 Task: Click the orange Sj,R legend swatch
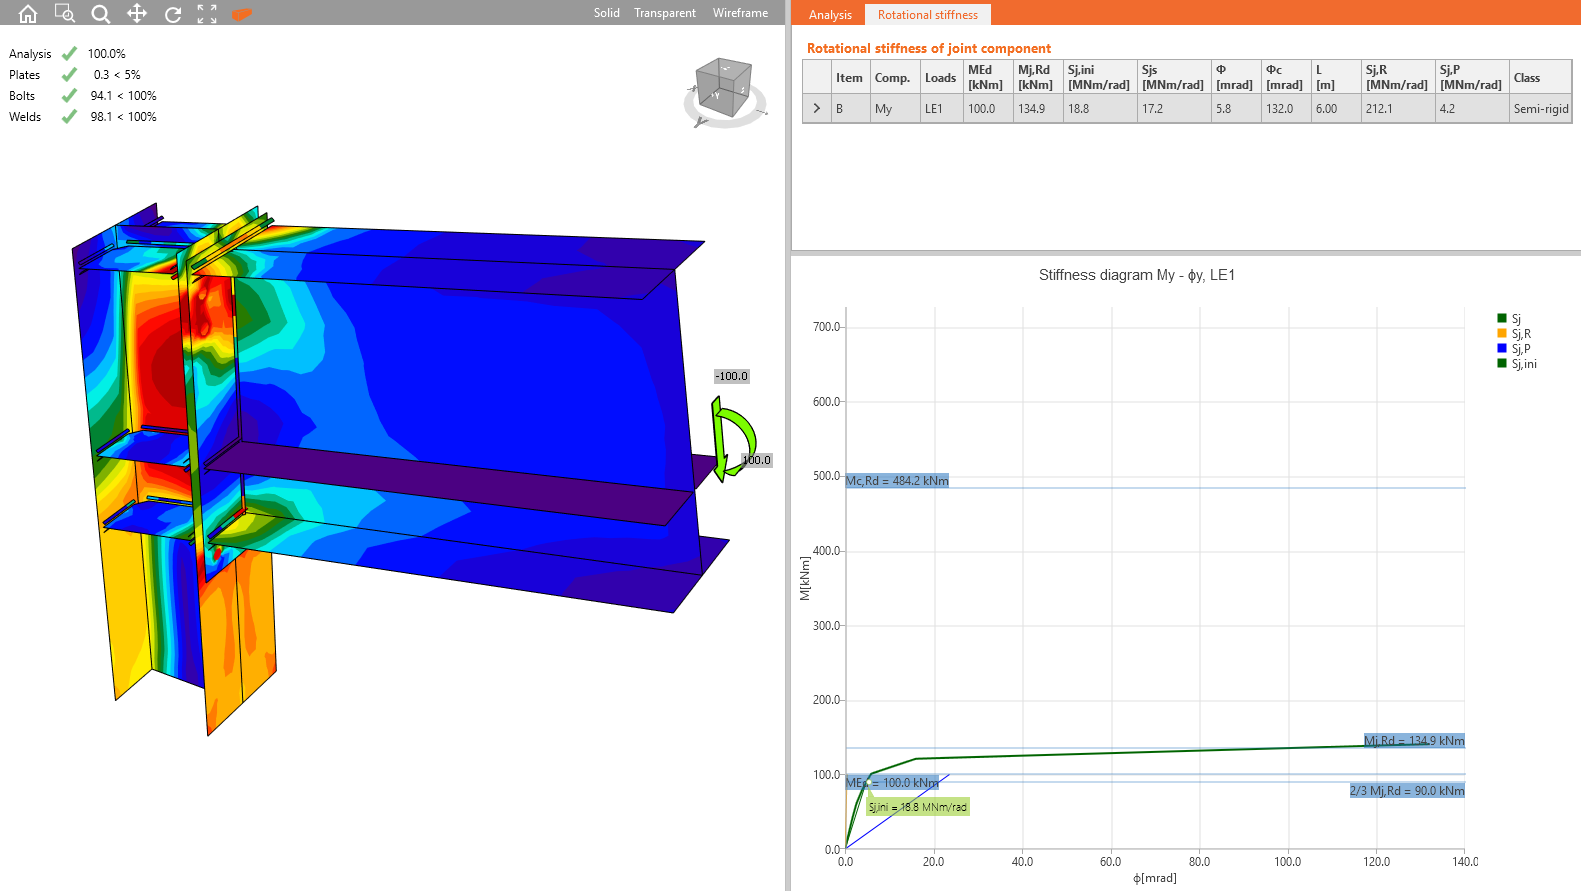[x=1502, y=333]
